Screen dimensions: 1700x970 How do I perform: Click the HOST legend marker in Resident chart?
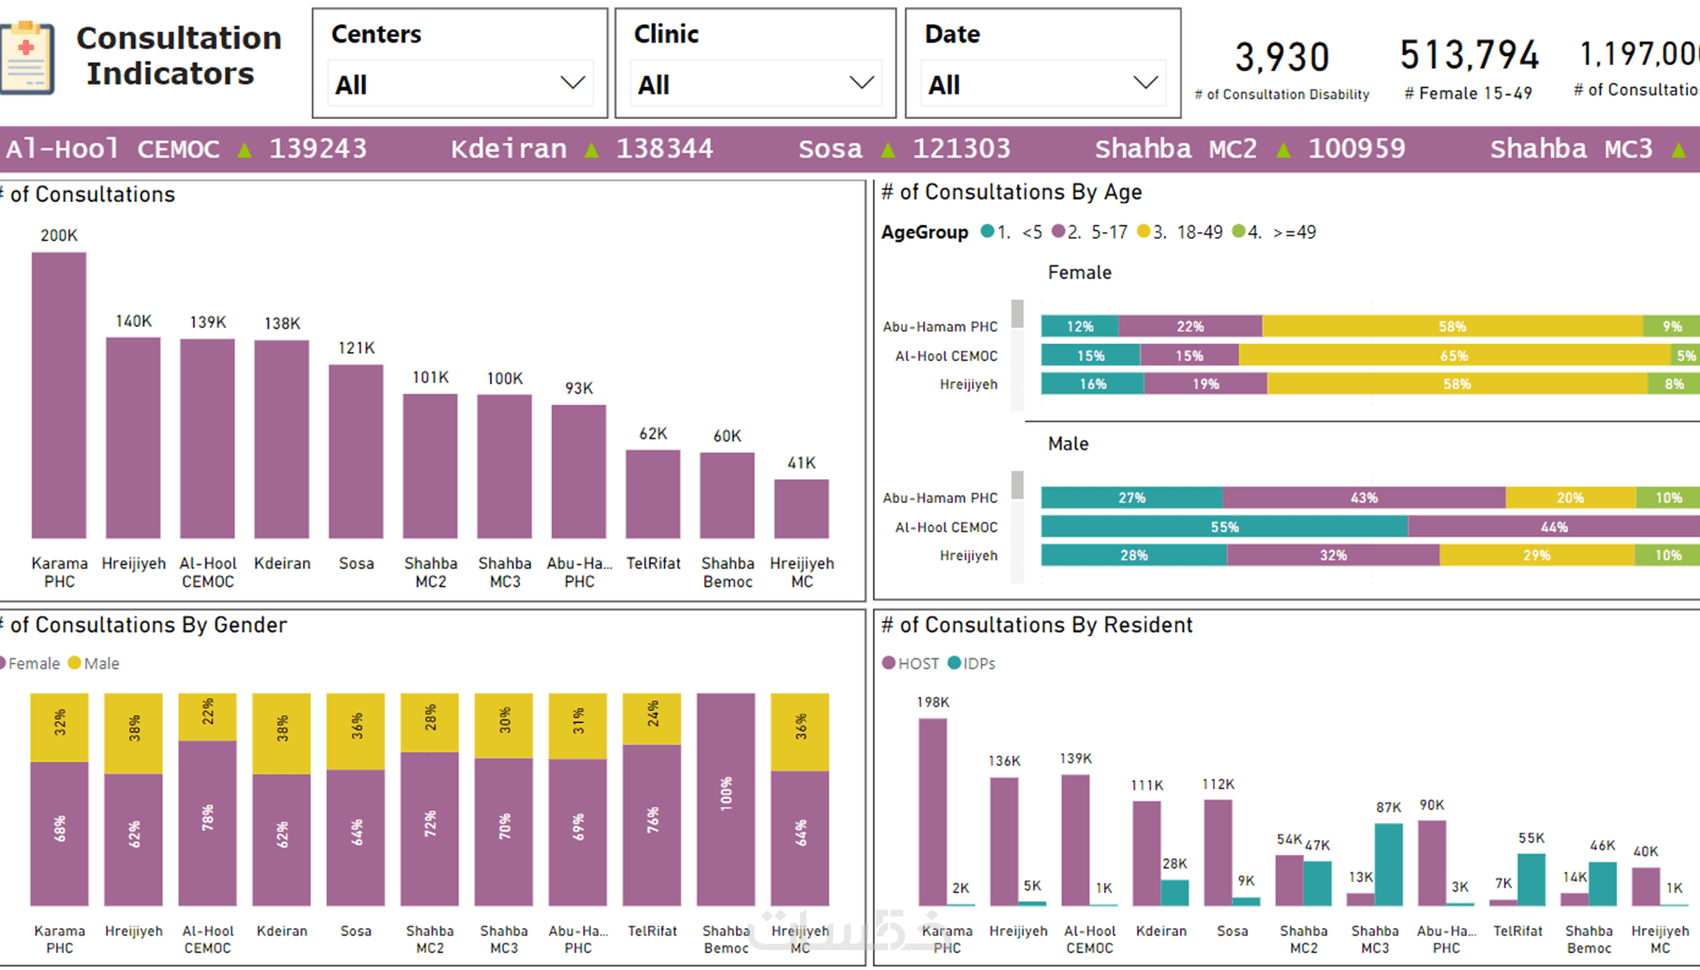(889, 663)
